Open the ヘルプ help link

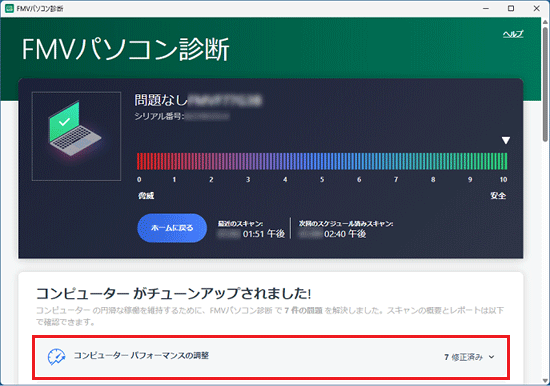click(x=513, y=34)
